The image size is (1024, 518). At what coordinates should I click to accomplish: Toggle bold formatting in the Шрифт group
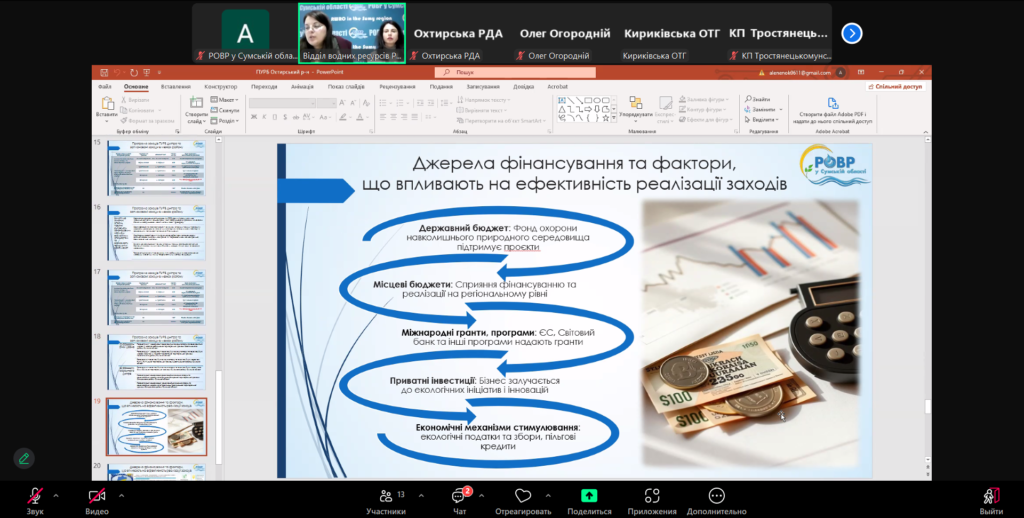tap(254, 118)
